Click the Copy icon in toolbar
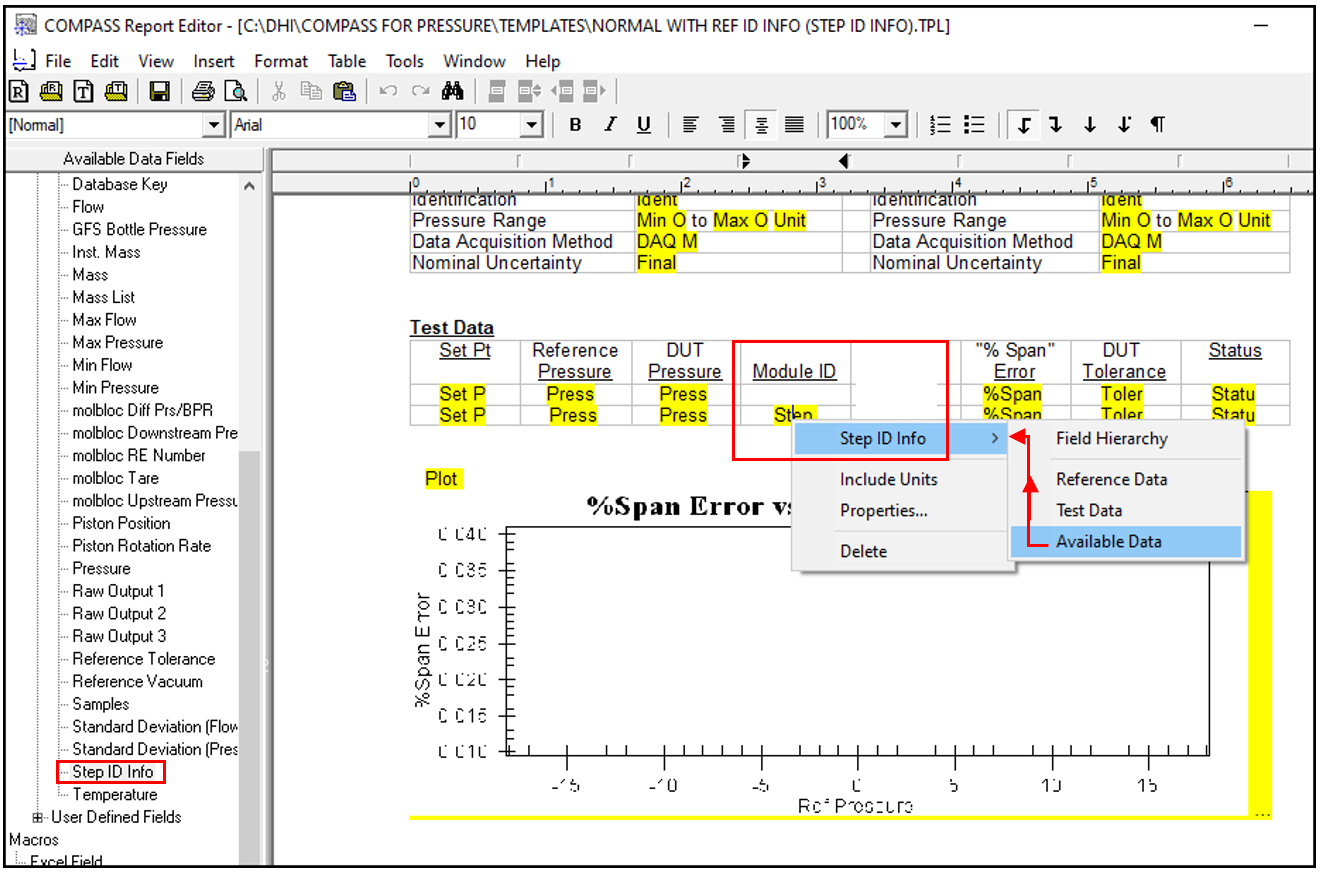 point(311,92)
